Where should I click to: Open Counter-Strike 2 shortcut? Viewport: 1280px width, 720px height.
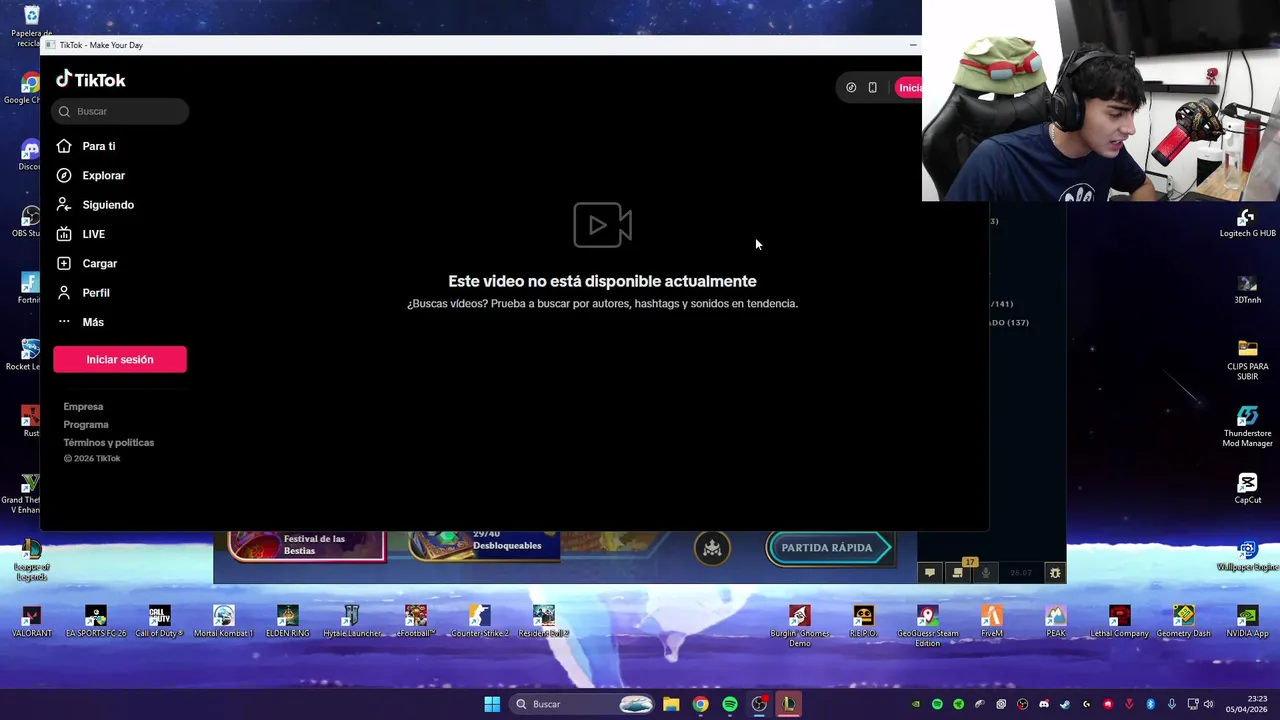pos(480,621)
